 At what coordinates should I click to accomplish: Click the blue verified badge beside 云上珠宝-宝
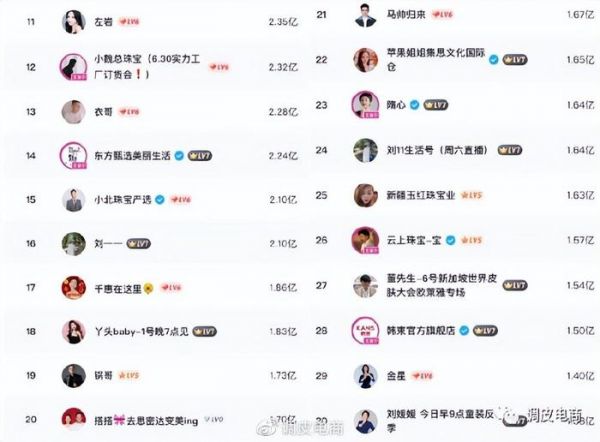[x=451, y=240]
